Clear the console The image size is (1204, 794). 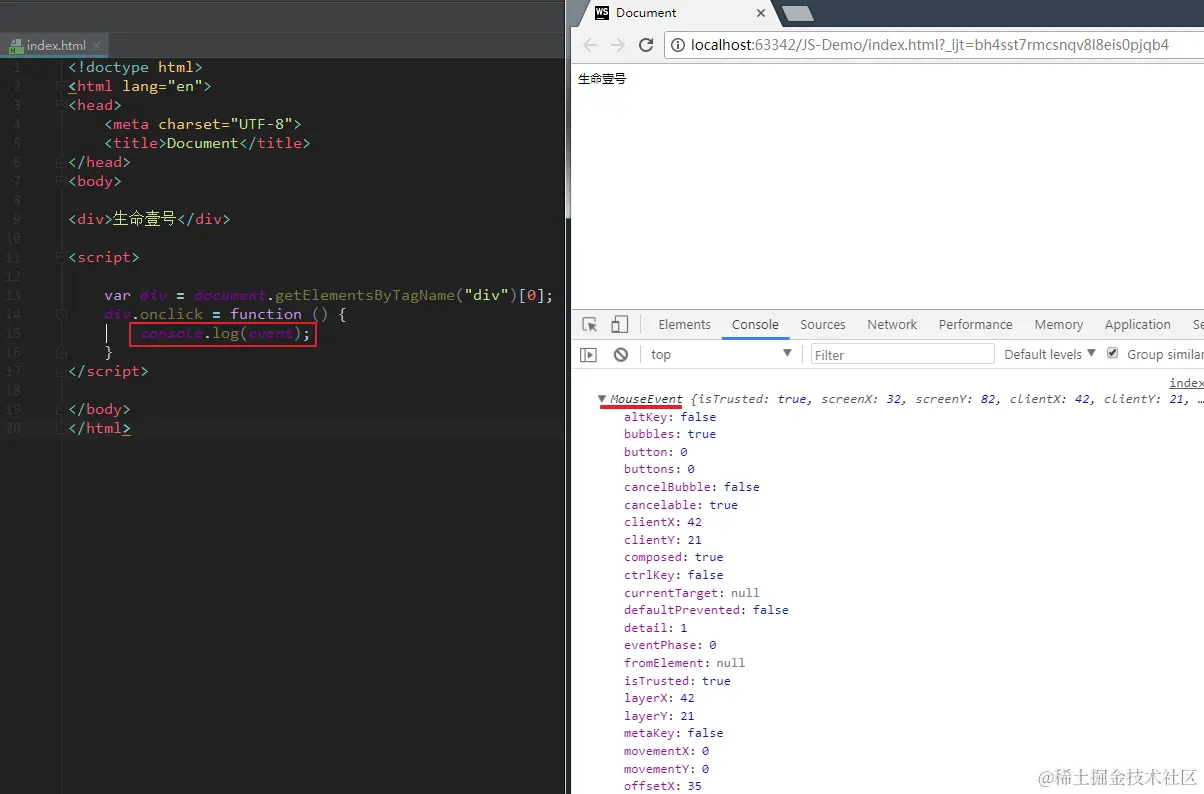pyautogui.click(x=621, y=354)
